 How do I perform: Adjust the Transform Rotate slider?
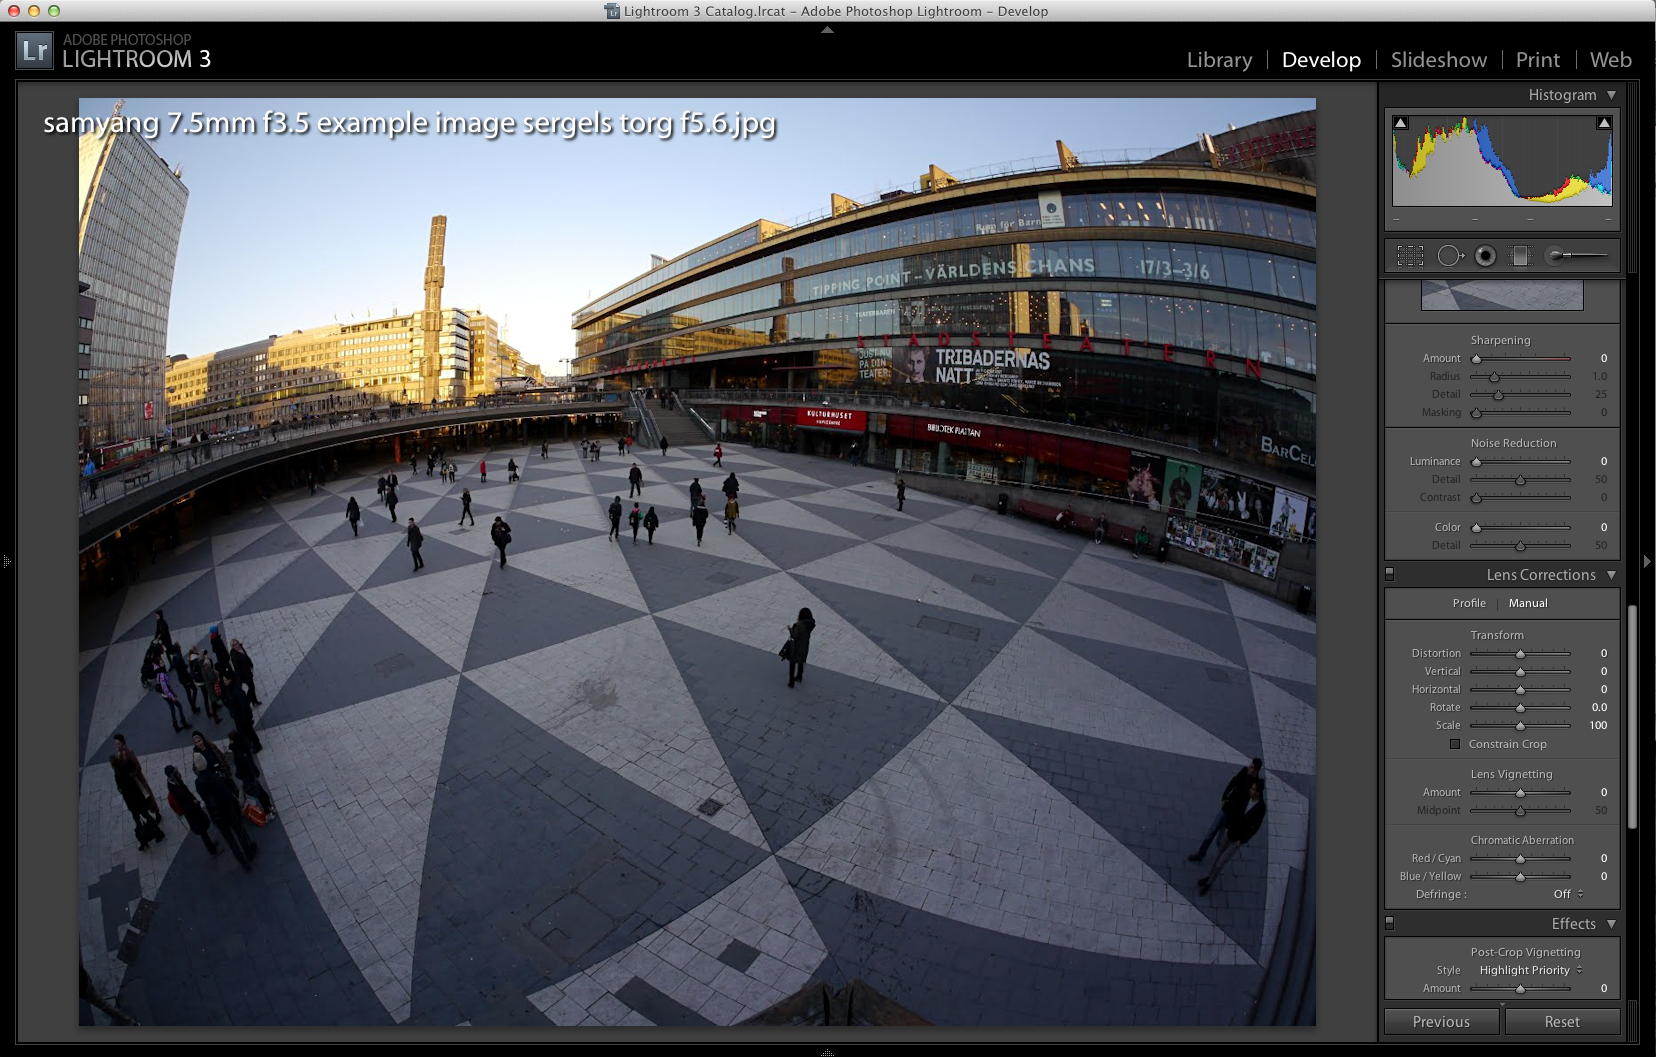coord(1520,707)
